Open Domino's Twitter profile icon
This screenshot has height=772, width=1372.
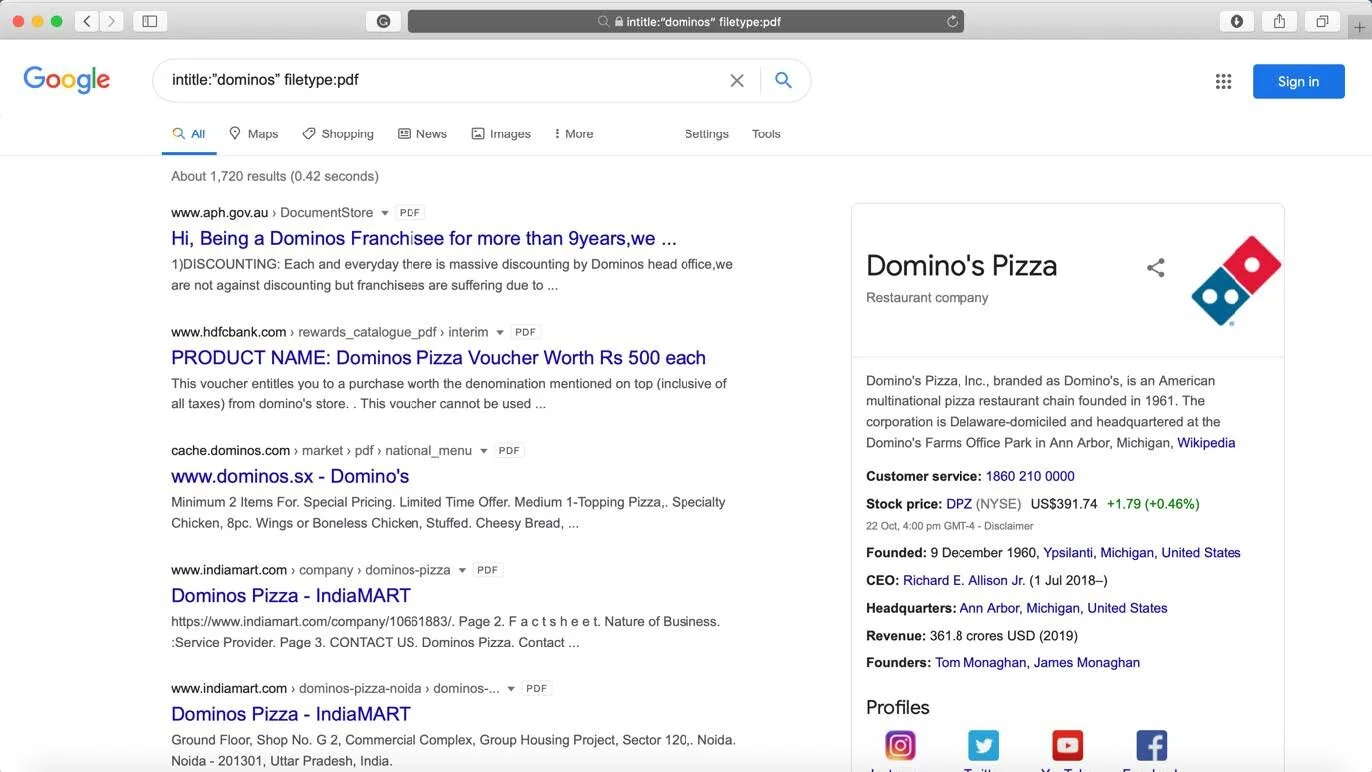tap(983, 745)
